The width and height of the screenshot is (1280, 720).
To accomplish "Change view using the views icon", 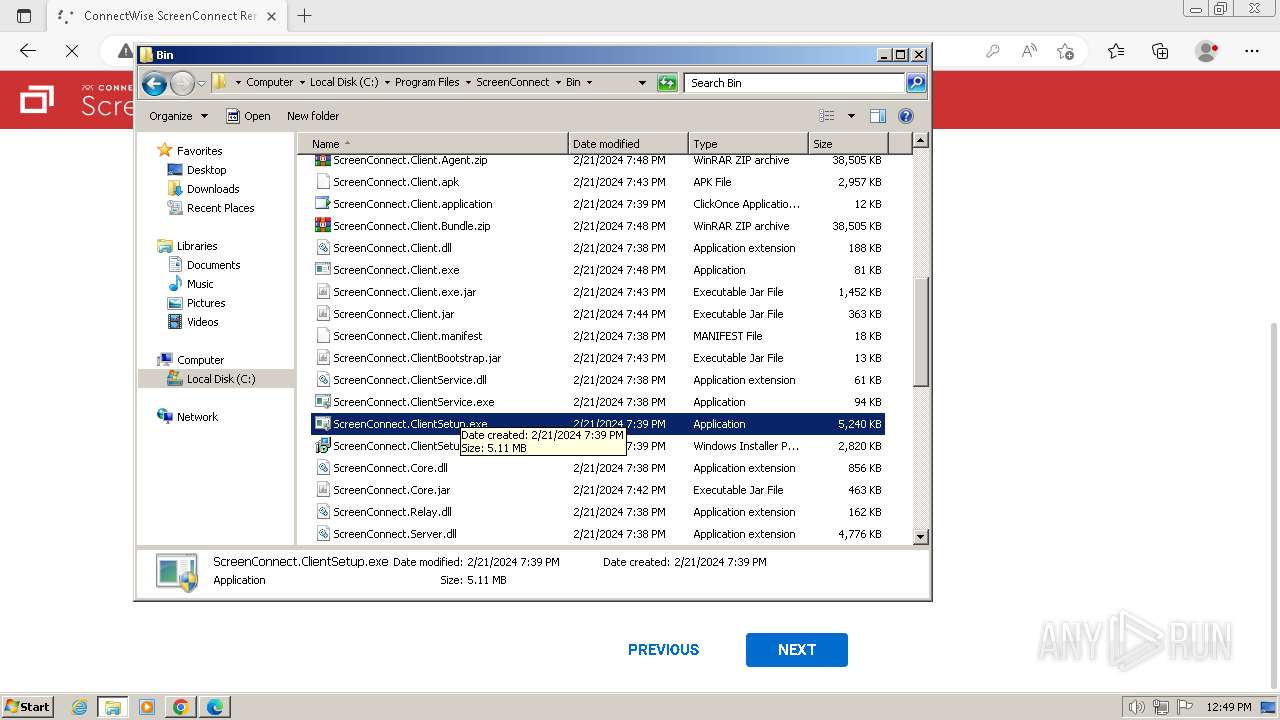I will [827, 116].
